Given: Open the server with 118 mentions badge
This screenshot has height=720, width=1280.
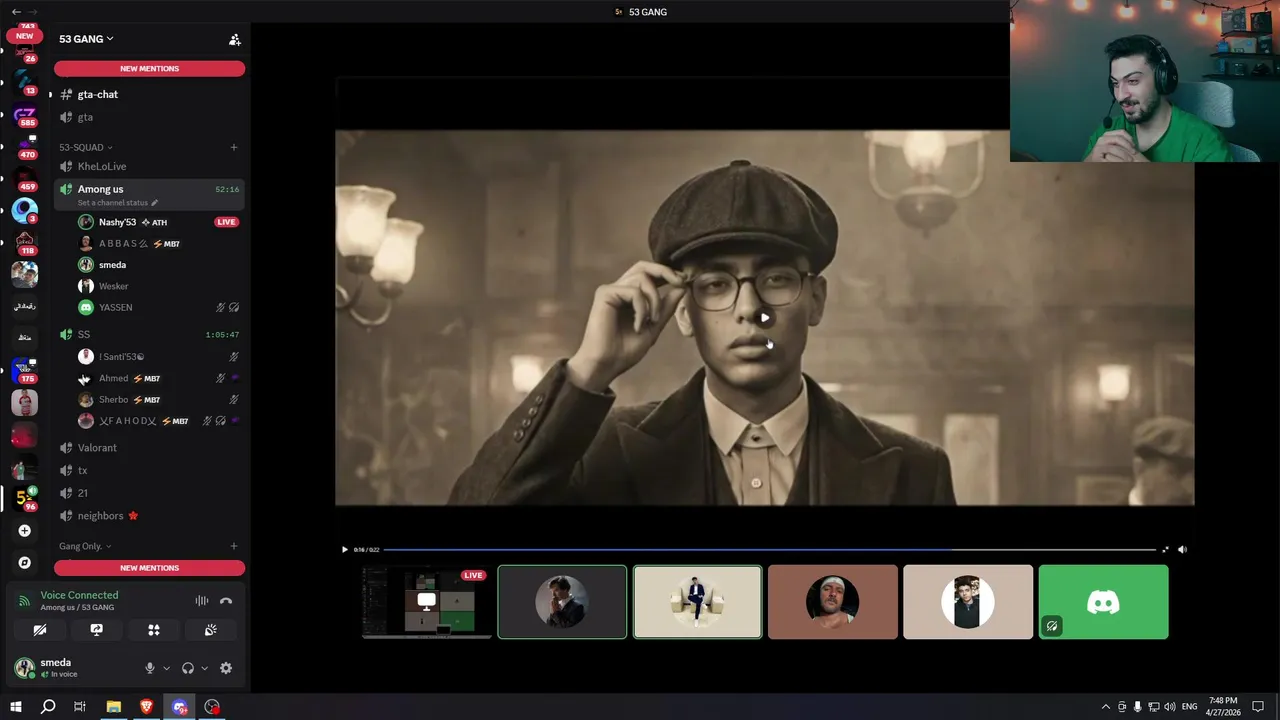Looking at the screenshot, I should [x=25, y=243].
